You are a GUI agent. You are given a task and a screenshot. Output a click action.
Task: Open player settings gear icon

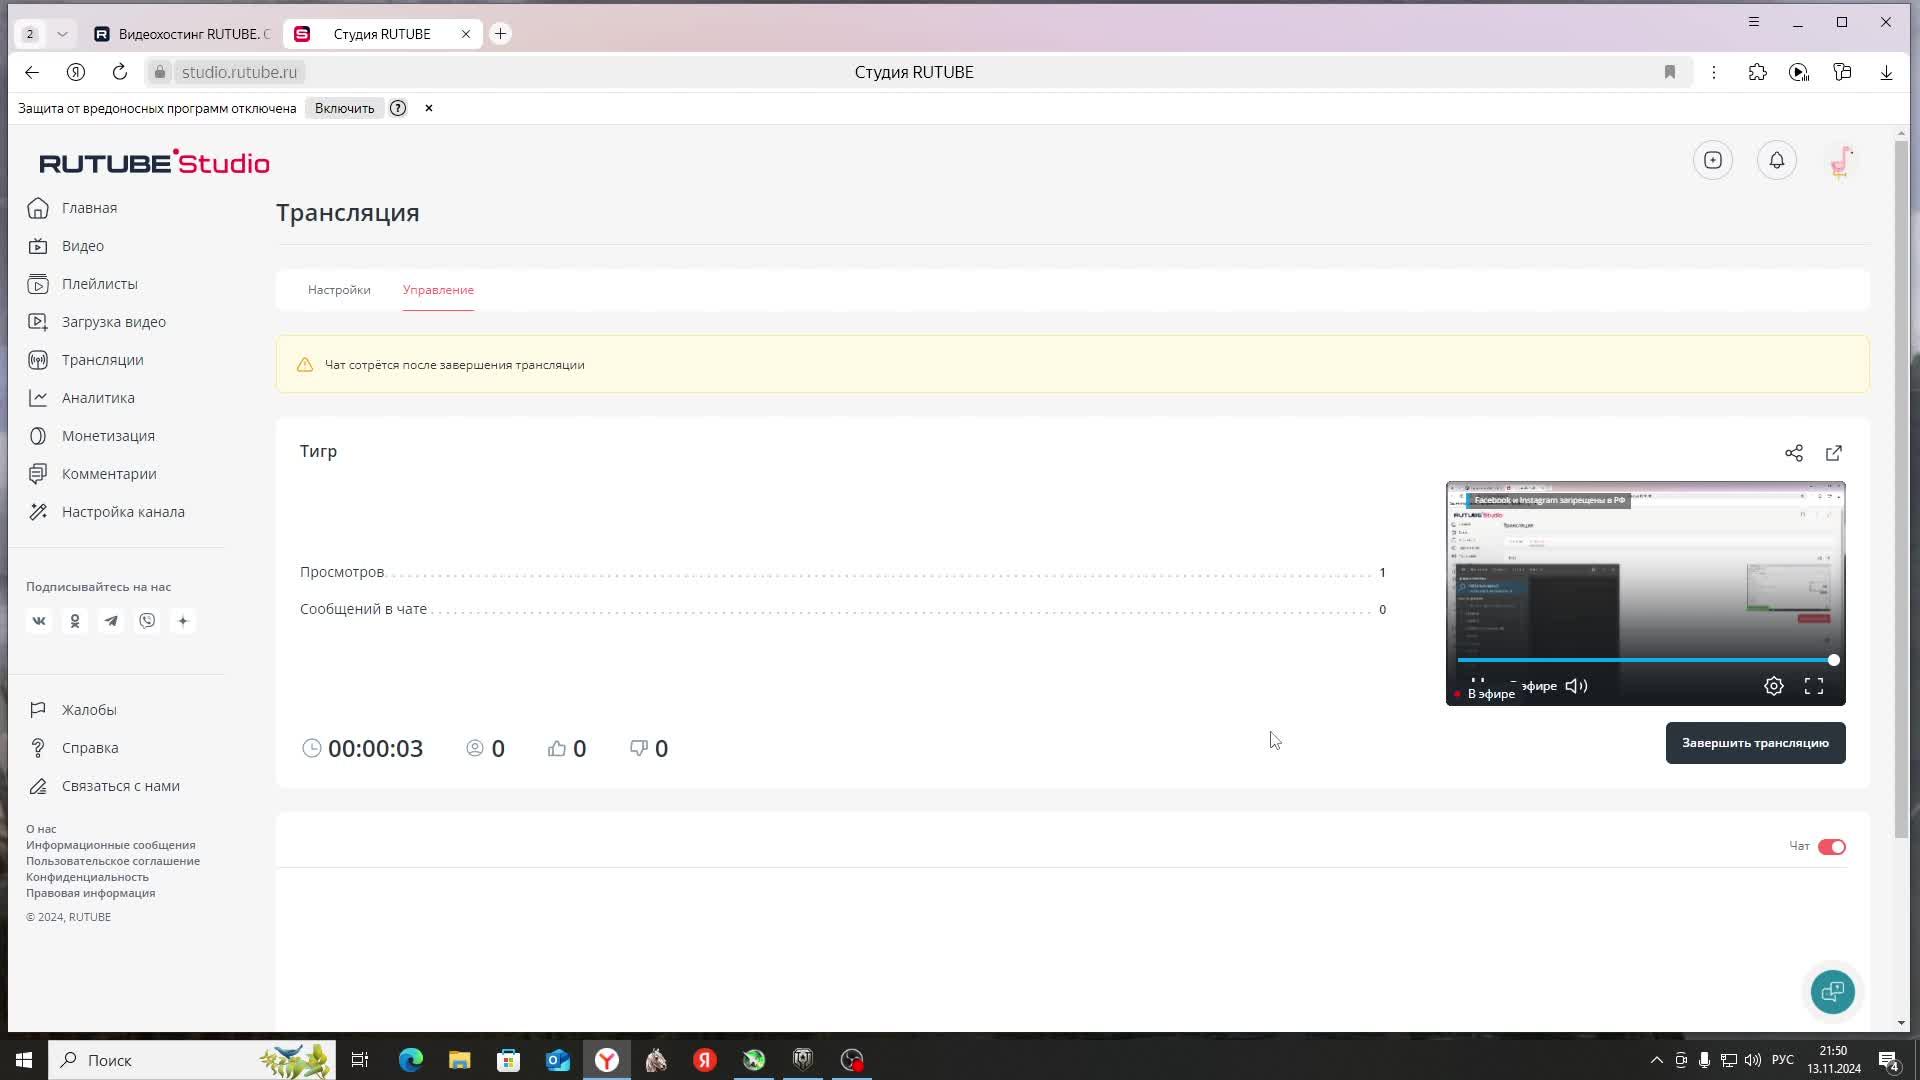(1774, 686)
